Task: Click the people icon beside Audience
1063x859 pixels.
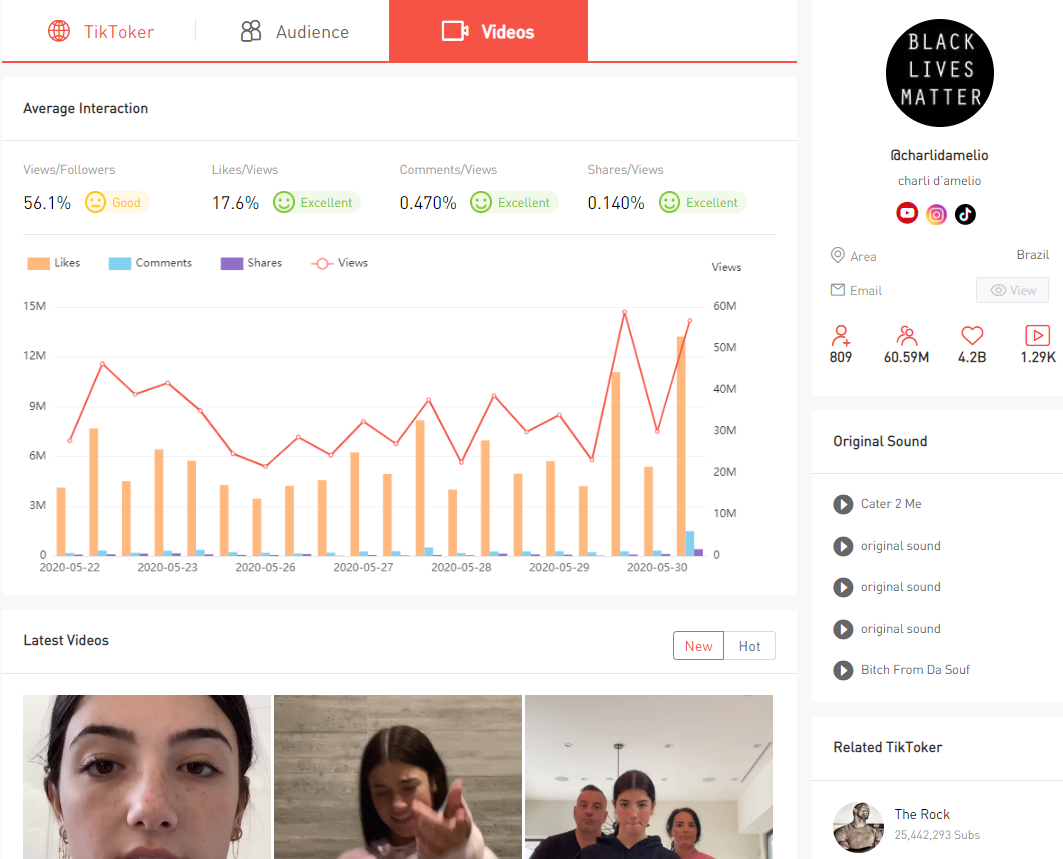Action: pyautogui.click(x=251, y=31)
